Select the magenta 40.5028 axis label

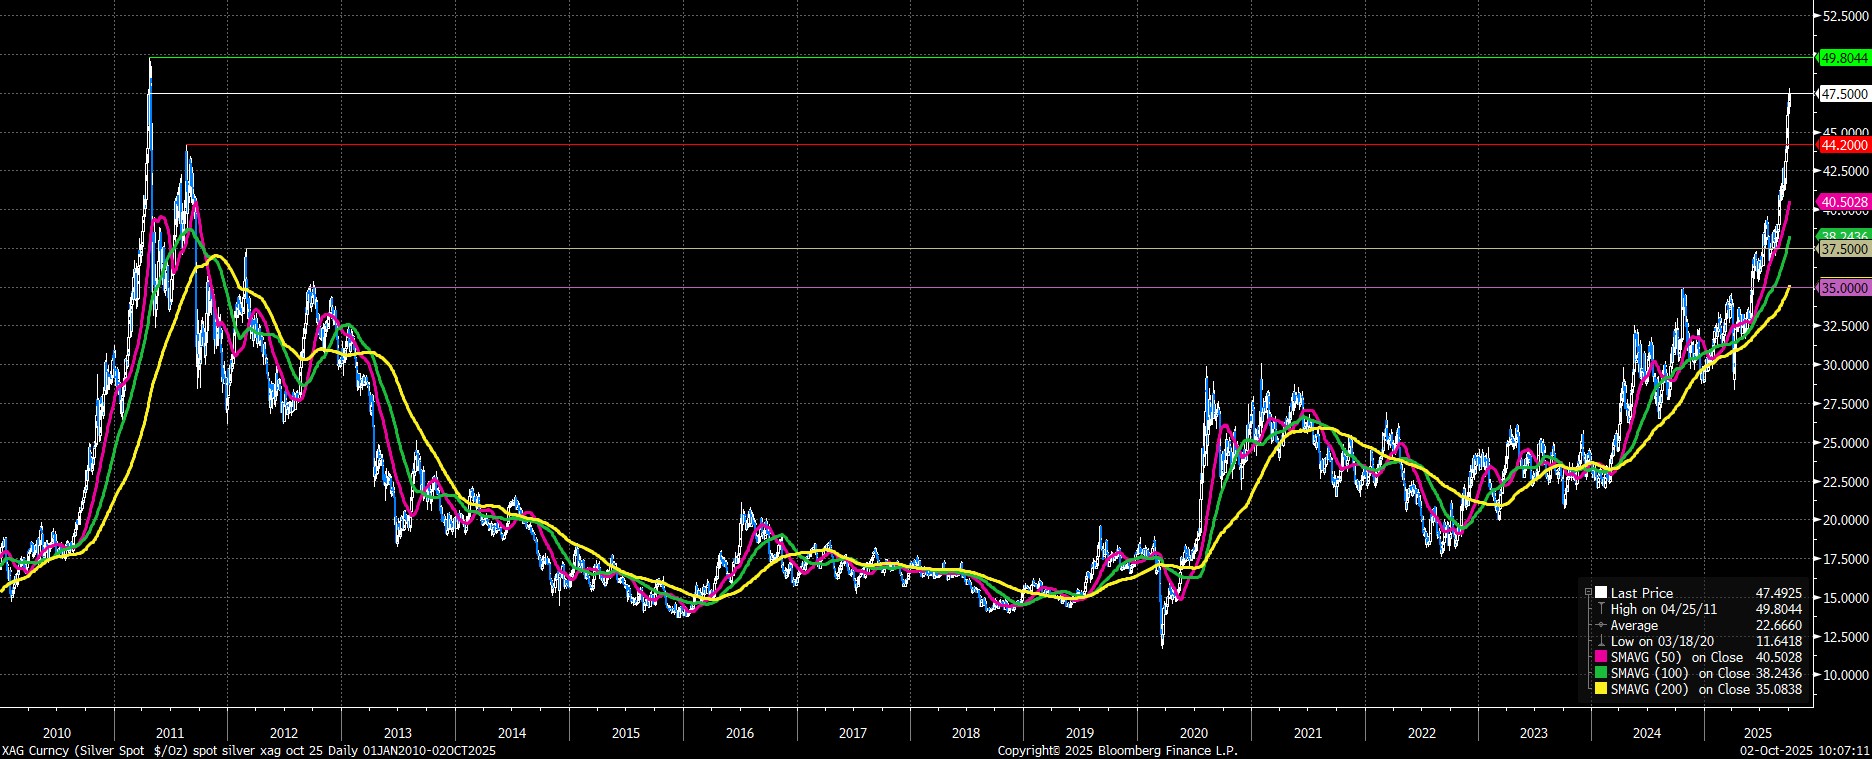point(1845,202)
